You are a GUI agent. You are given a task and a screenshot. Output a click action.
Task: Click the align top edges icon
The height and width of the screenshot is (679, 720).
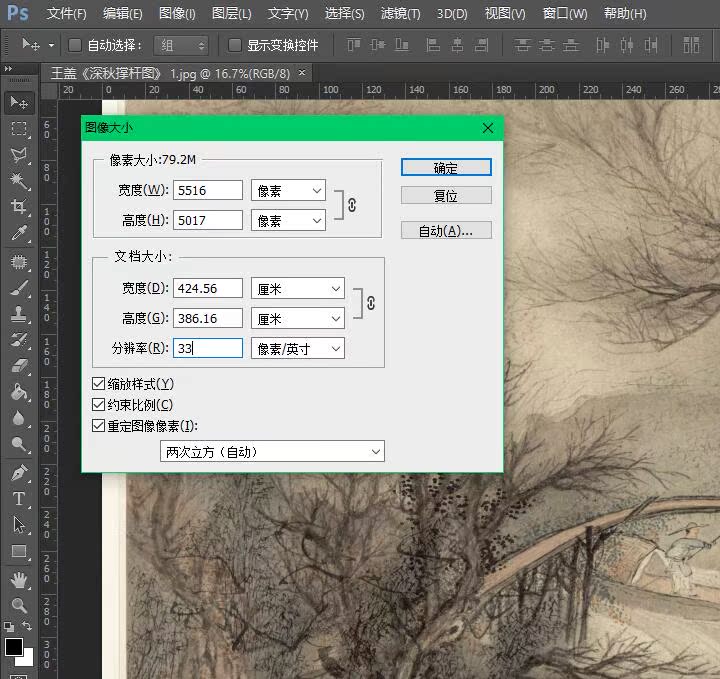pyautogui.click(x=354, y=45)
